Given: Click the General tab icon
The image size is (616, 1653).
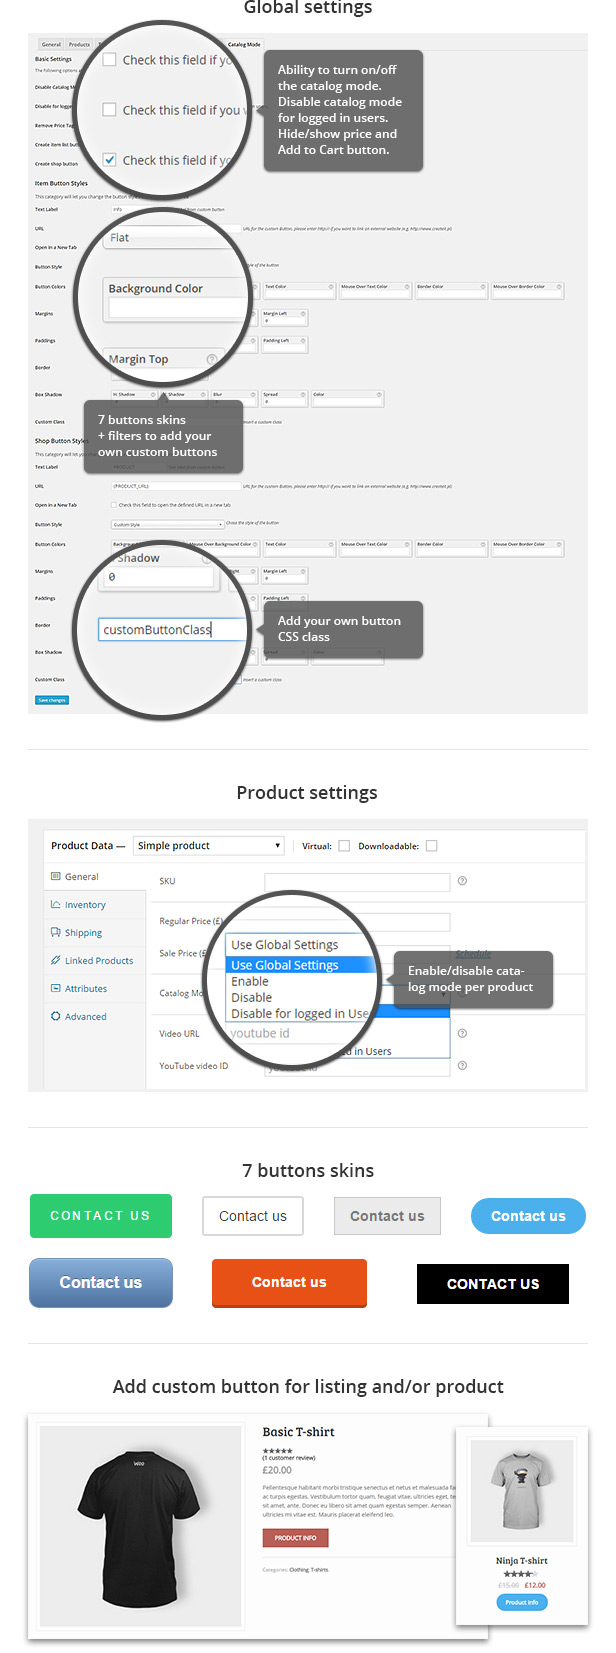Looking at the screenshot, I should tap(56, 876).
